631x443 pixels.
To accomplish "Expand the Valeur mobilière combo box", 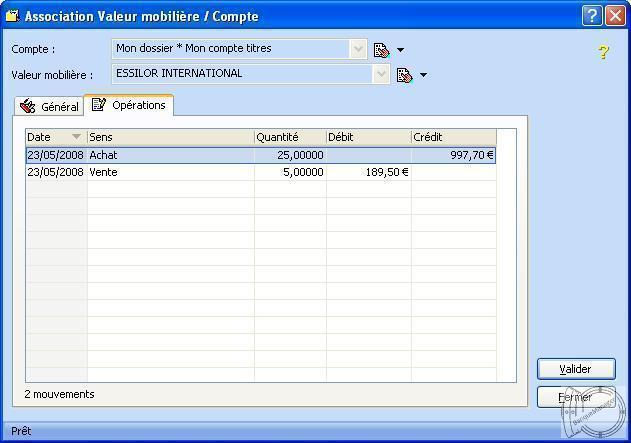I will pos(381,74).
